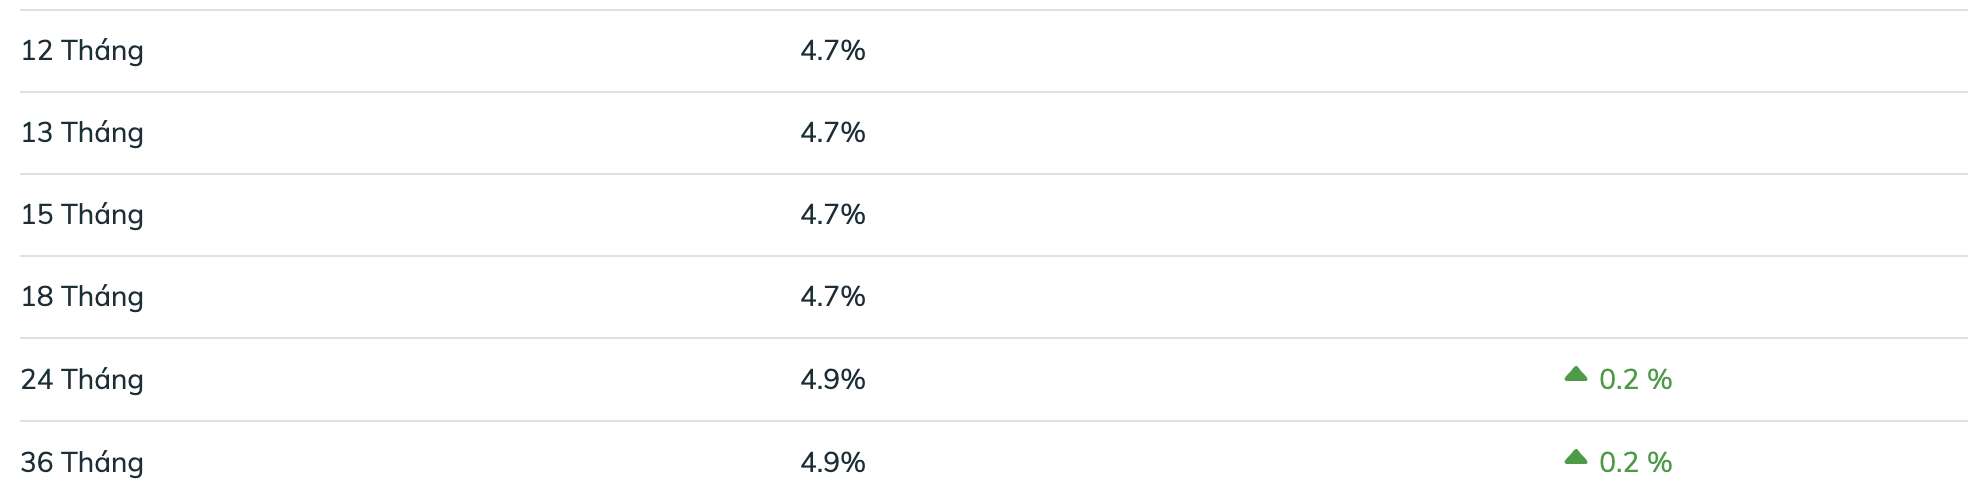Select the 15 Tháng term label
The height and width of the screenshot is (502, 1968).
pos(82,215)
